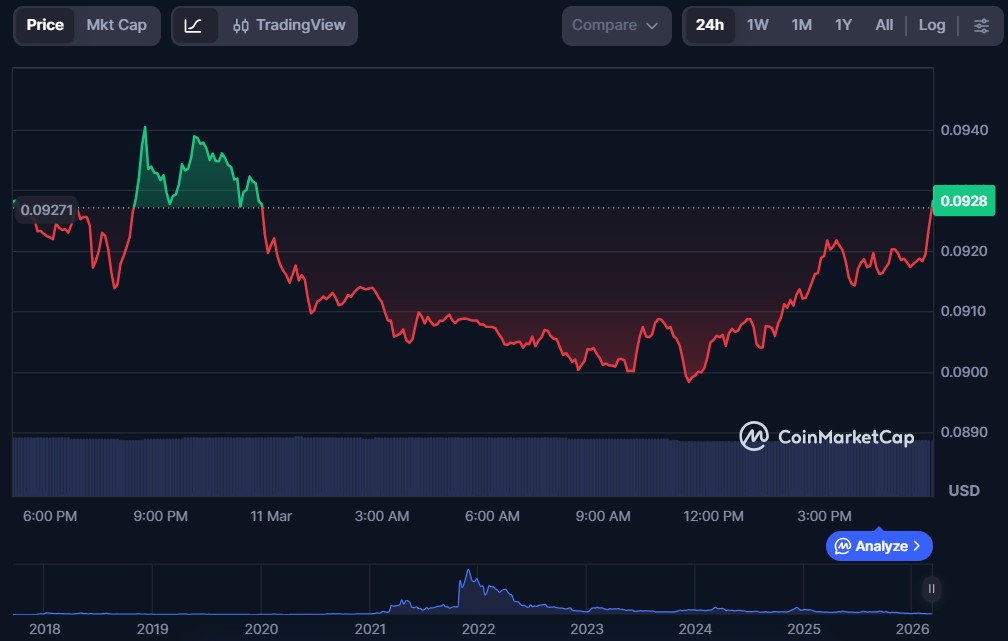Switch chart to Mkt Cap view
Viewport: 1008px width, 641px height.
pyautogui.click(x=116, y=25)
